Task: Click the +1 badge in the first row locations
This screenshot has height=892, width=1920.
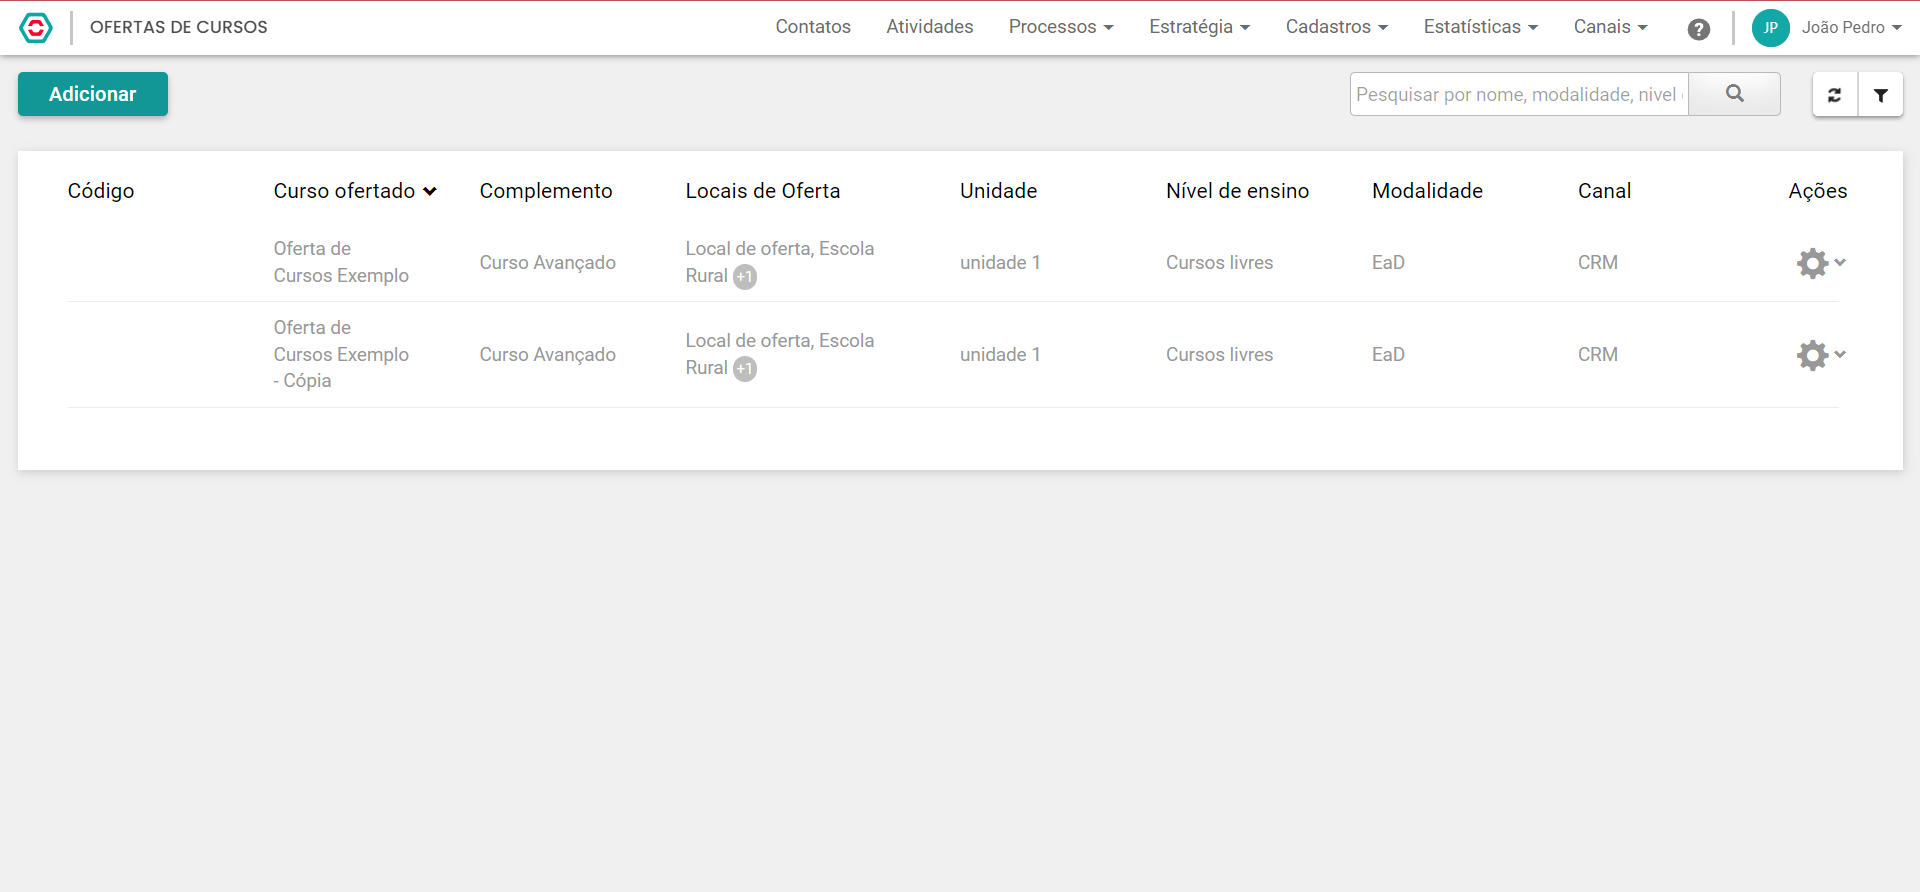Action: [745, 277]
